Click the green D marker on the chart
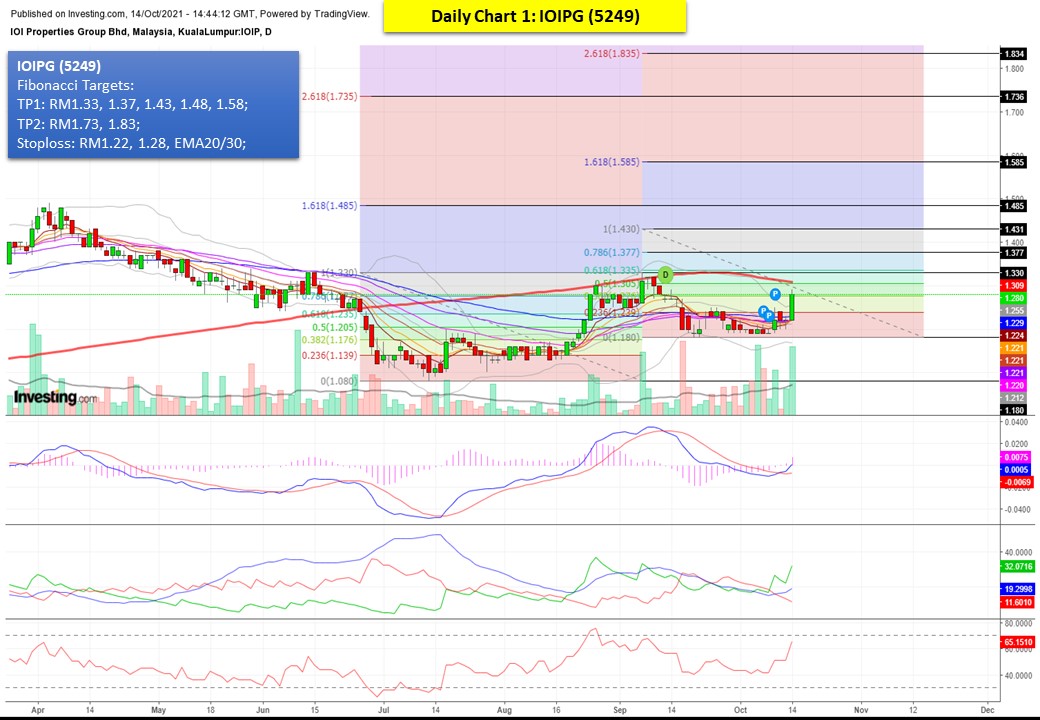Viewport: 1040px width, 720px height. tap(665, 274)
